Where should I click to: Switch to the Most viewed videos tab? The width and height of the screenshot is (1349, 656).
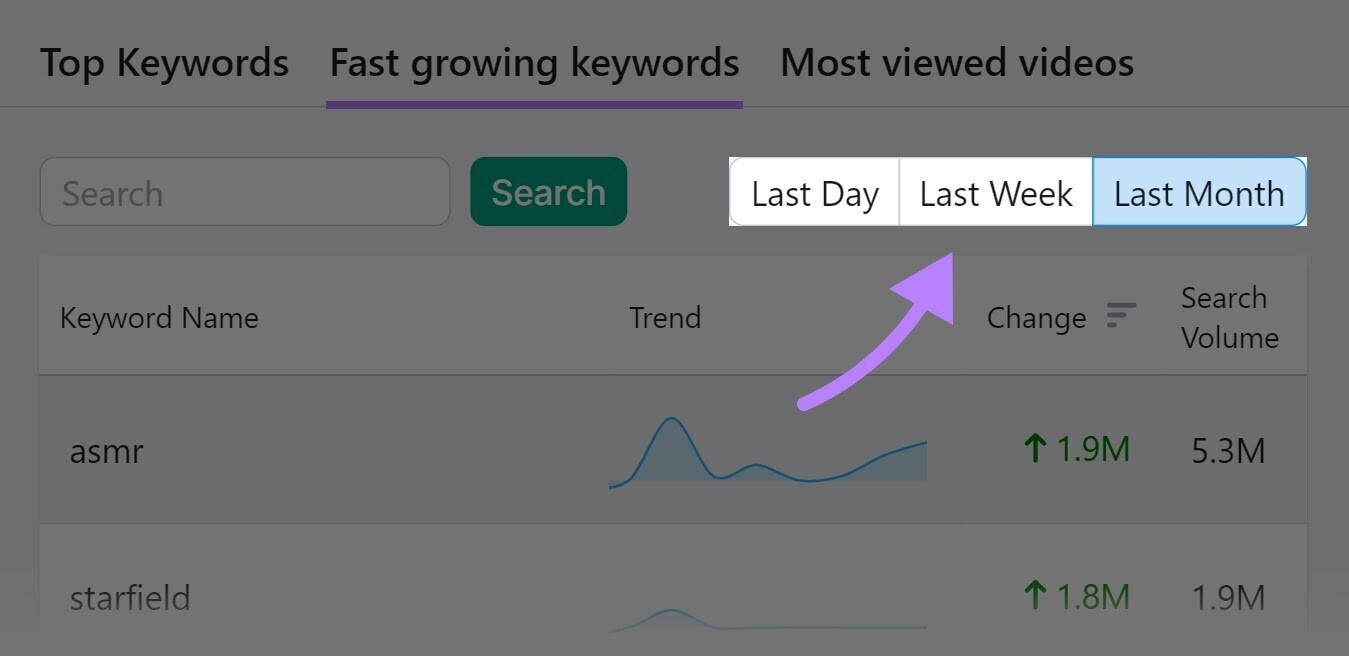(x=956, y=62)
